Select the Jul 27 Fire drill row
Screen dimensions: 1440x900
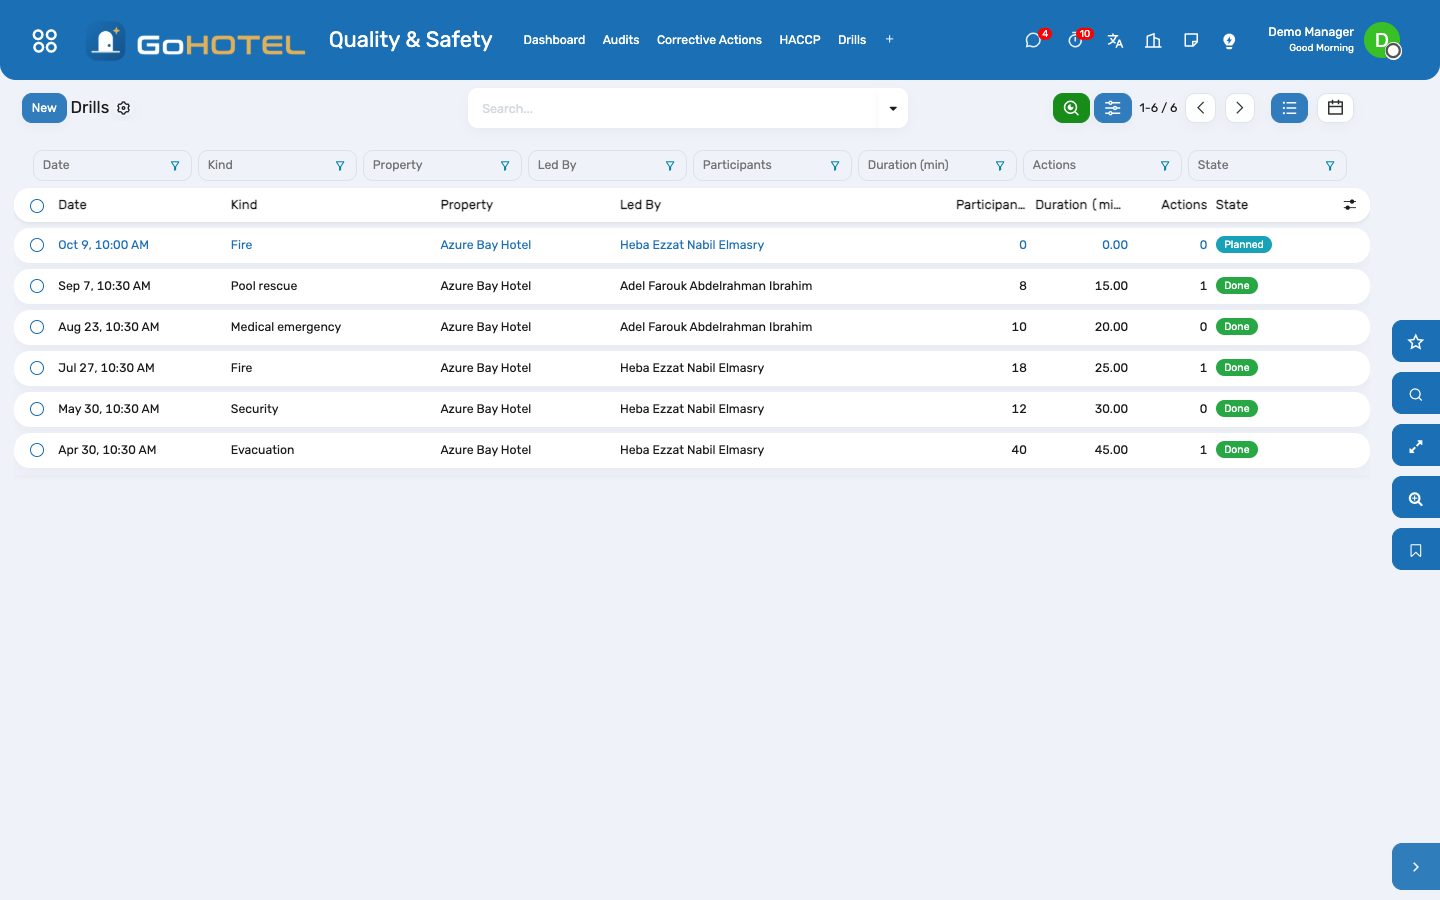point(37,368)
